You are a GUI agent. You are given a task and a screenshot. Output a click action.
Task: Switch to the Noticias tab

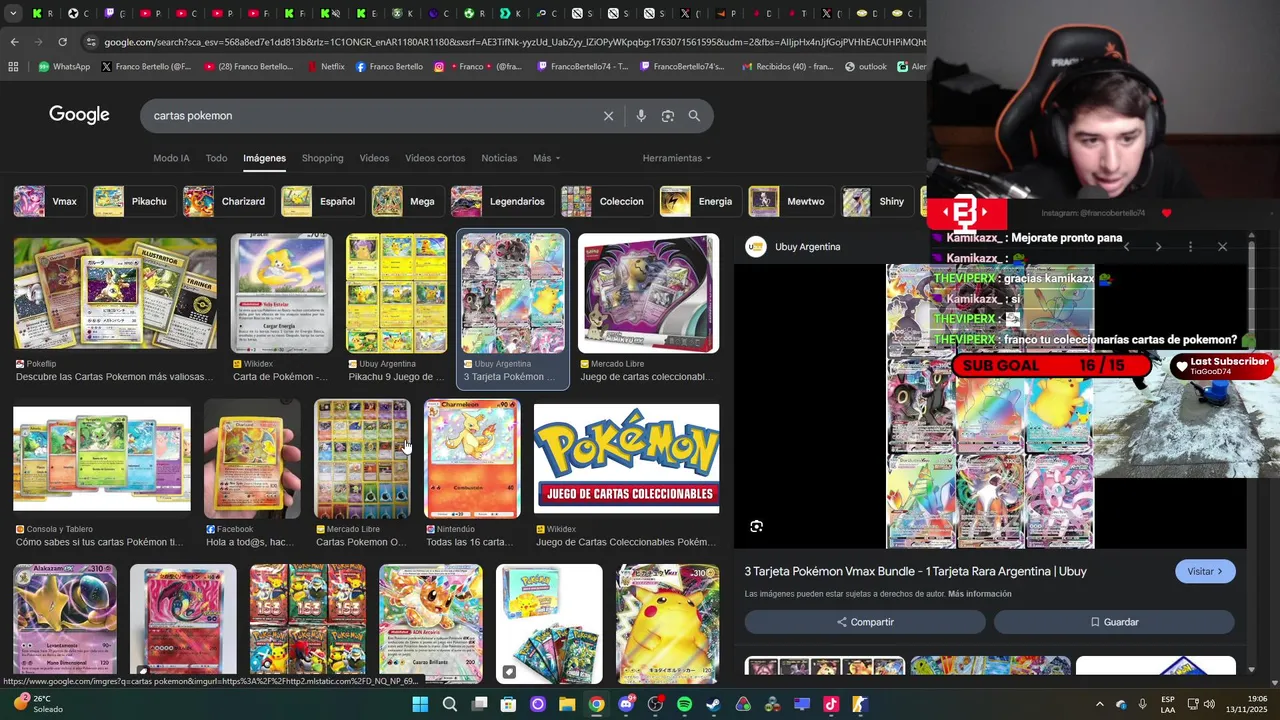(x=499, y=158)
